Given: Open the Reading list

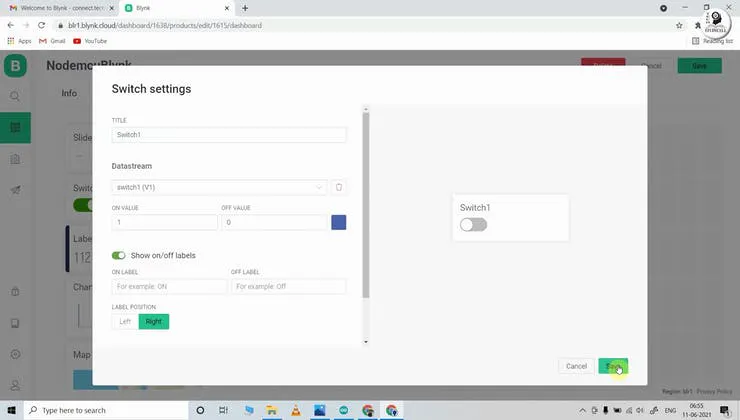Looking at the screenshot, I should click(712, 41).
